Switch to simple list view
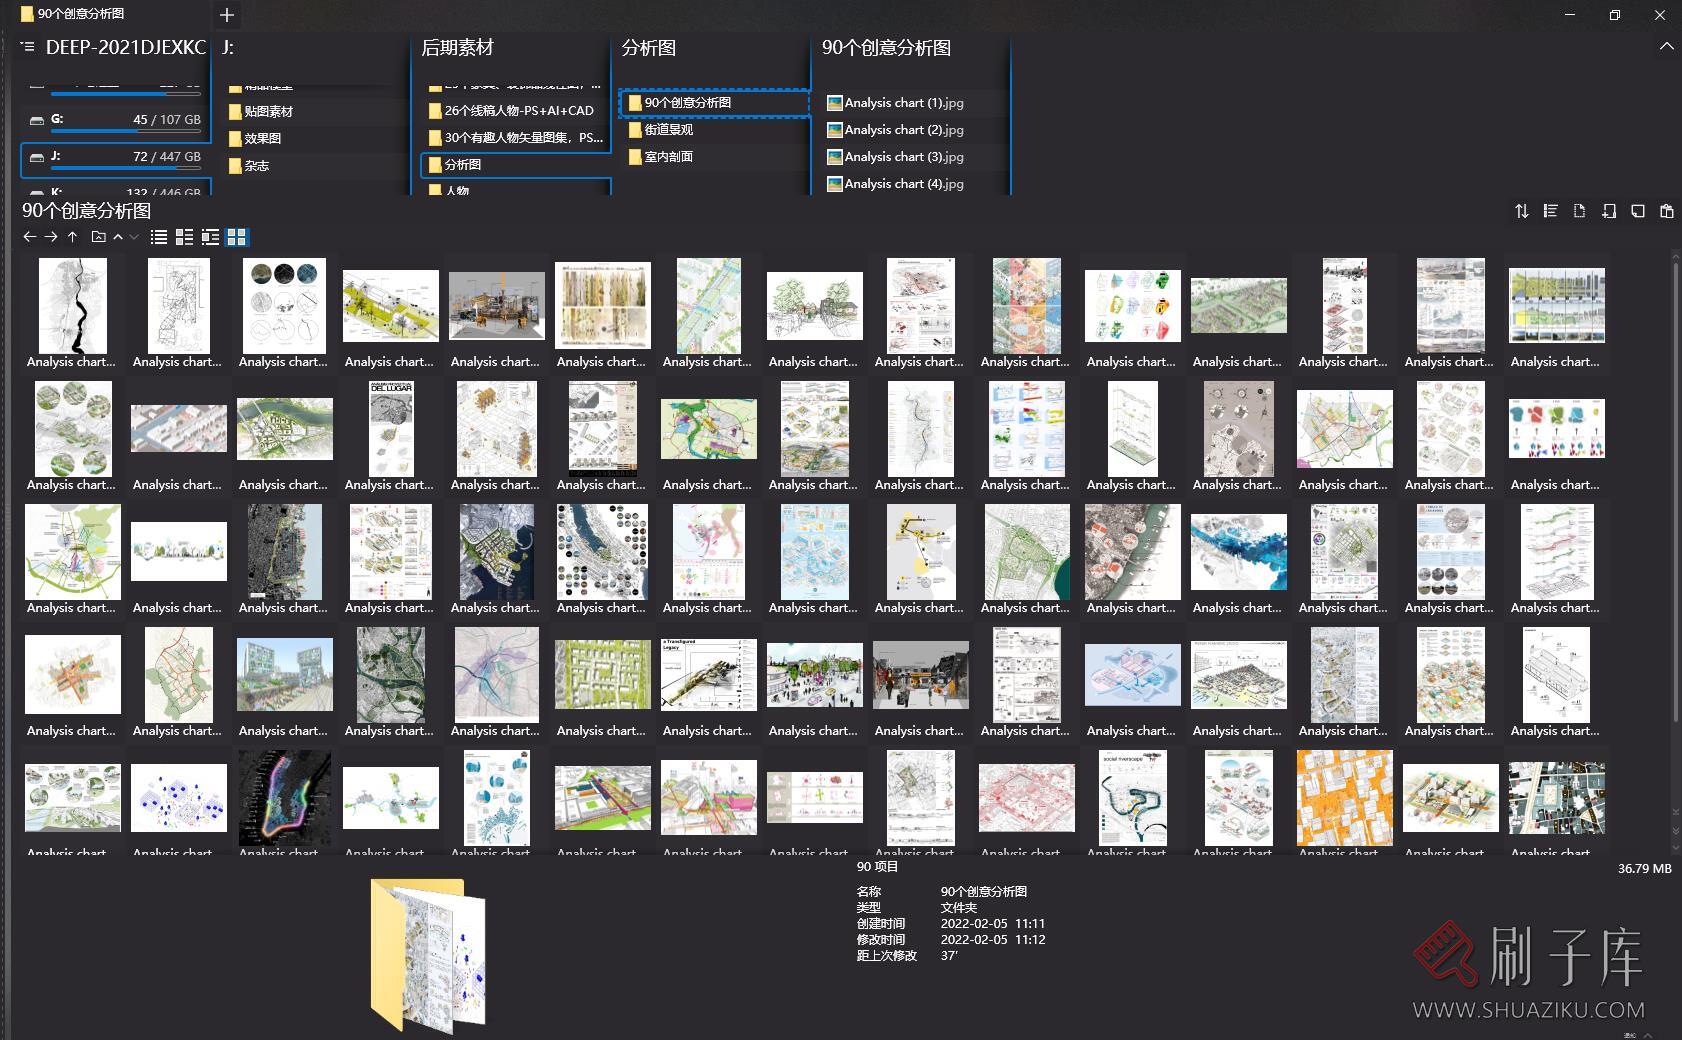This screenshot has height=1040, width=1682. coord(158,237)
